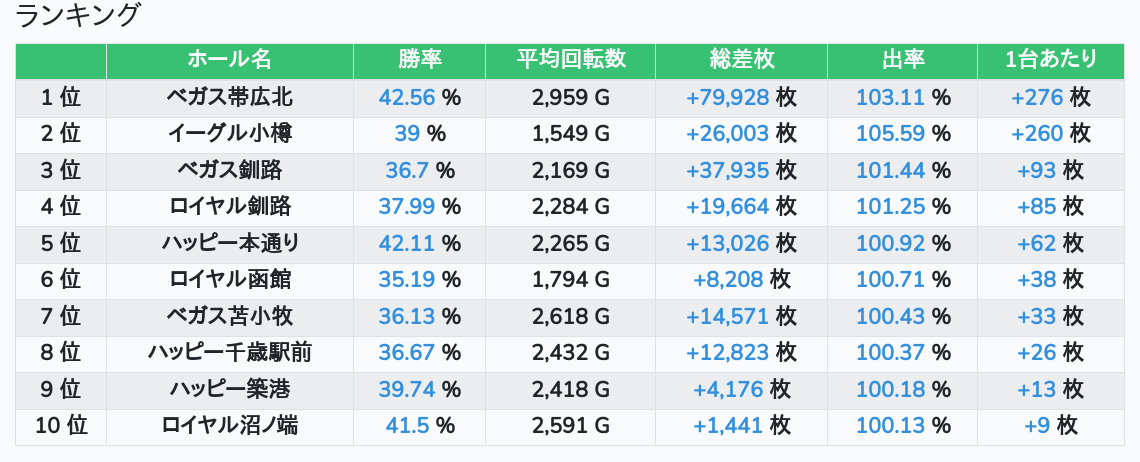Open the ロイヤル沼ノ端 hall entry
This screenshot has height=462, width=1140.
click(230, 426)
